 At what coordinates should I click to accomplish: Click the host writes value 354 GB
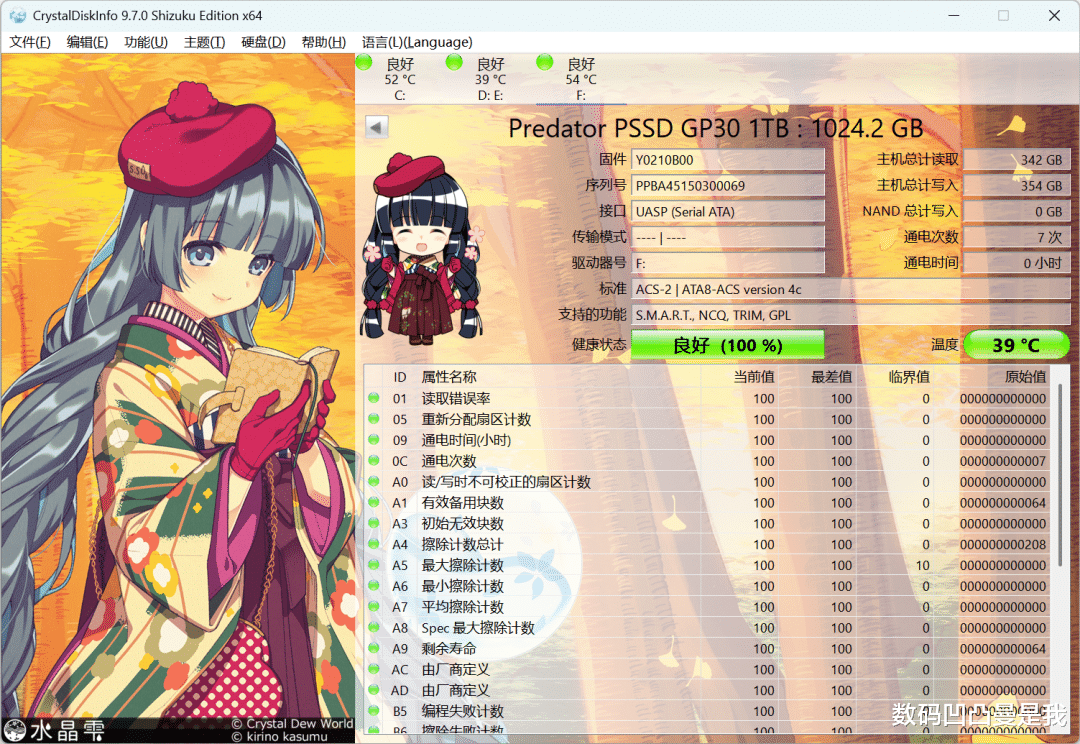coord(1017,186)
